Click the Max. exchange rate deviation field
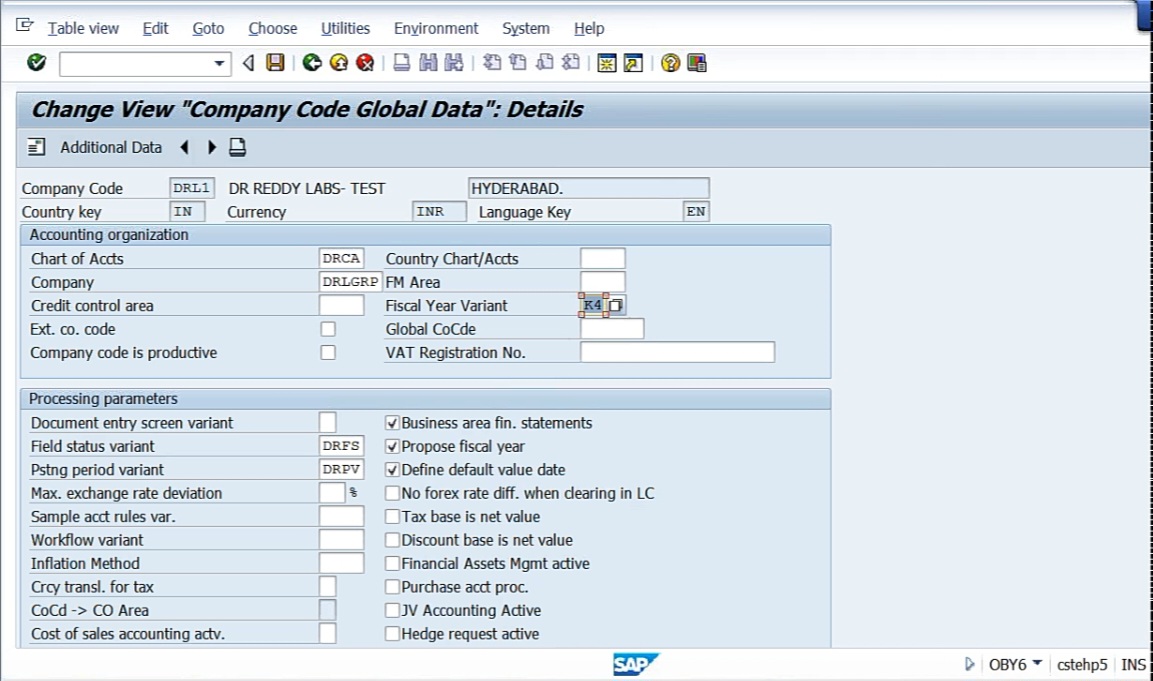This screenshot has height=681, width=1153. pos(332,493)
